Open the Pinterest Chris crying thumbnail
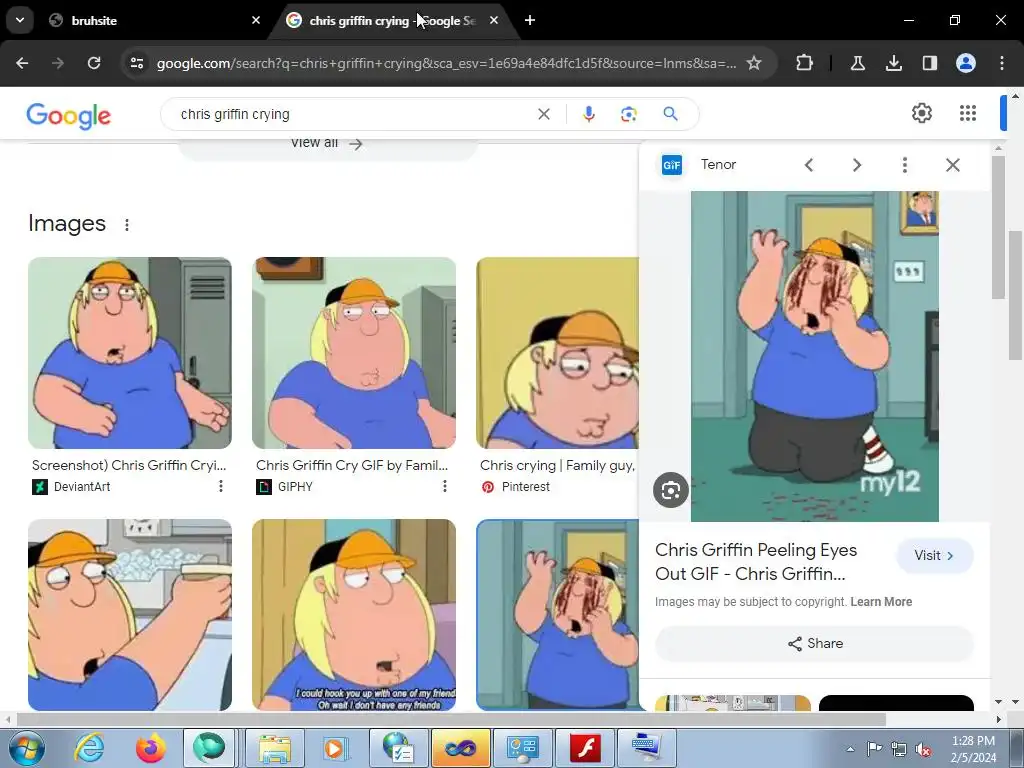1024x768 pixels. [x=557, y=353]
